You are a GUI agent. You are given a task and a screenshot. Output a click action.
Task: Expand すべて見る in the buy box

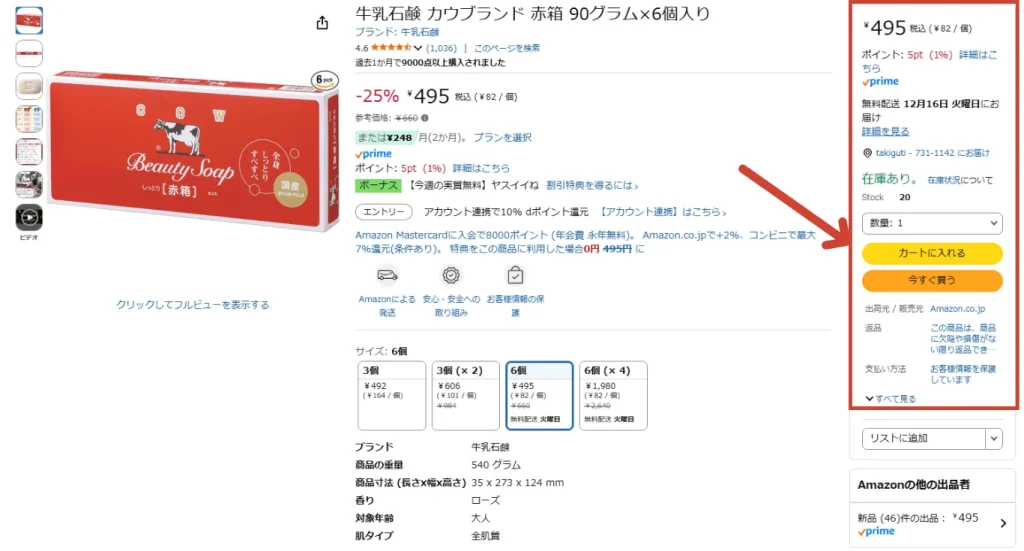pyautogui.click(x=891, y=399)
